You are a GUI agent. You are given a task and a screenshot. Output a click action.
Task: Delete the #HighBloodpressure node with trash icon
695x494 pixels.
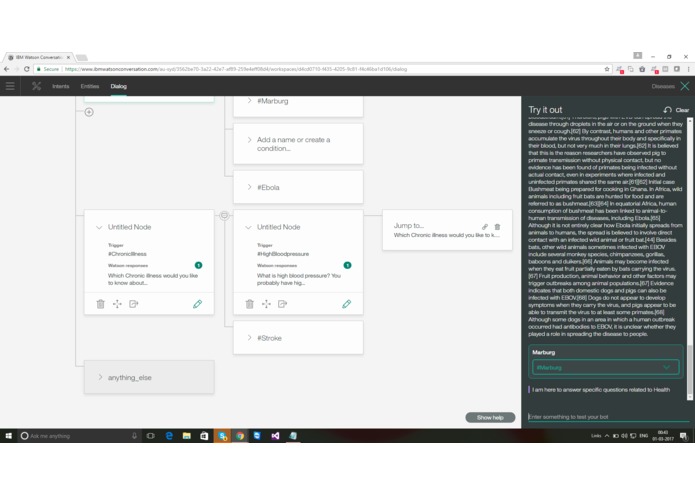coord(250,304)
